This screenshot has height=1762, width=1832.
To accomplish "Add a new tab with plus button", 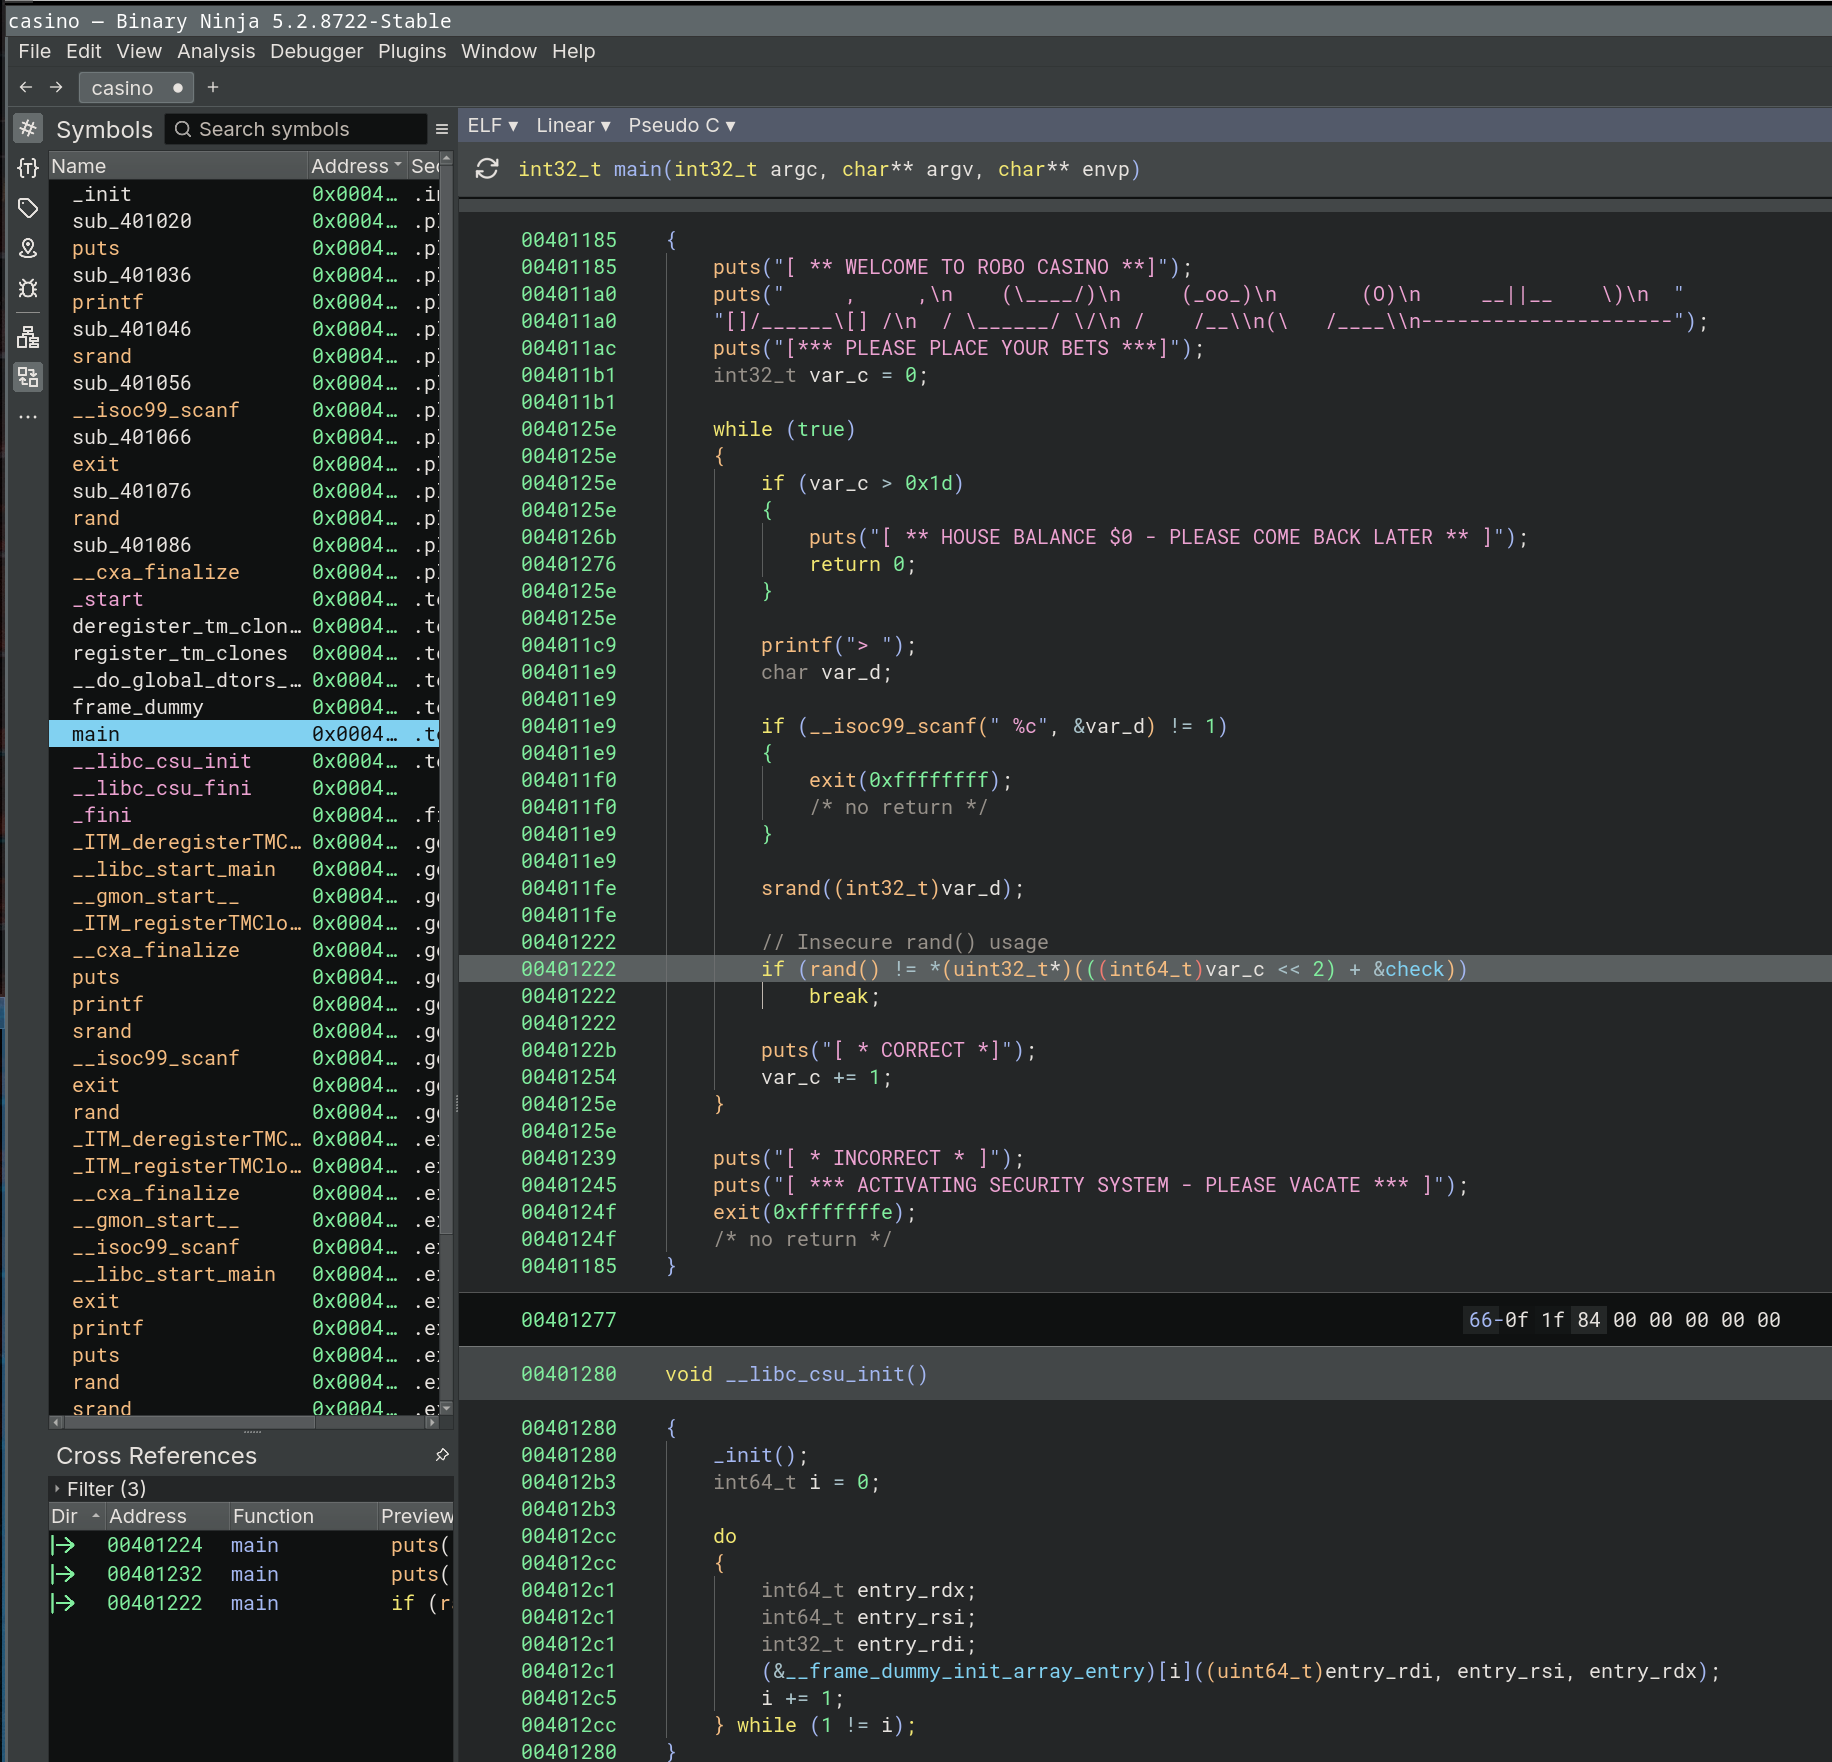I will click(x=213, y=88).
